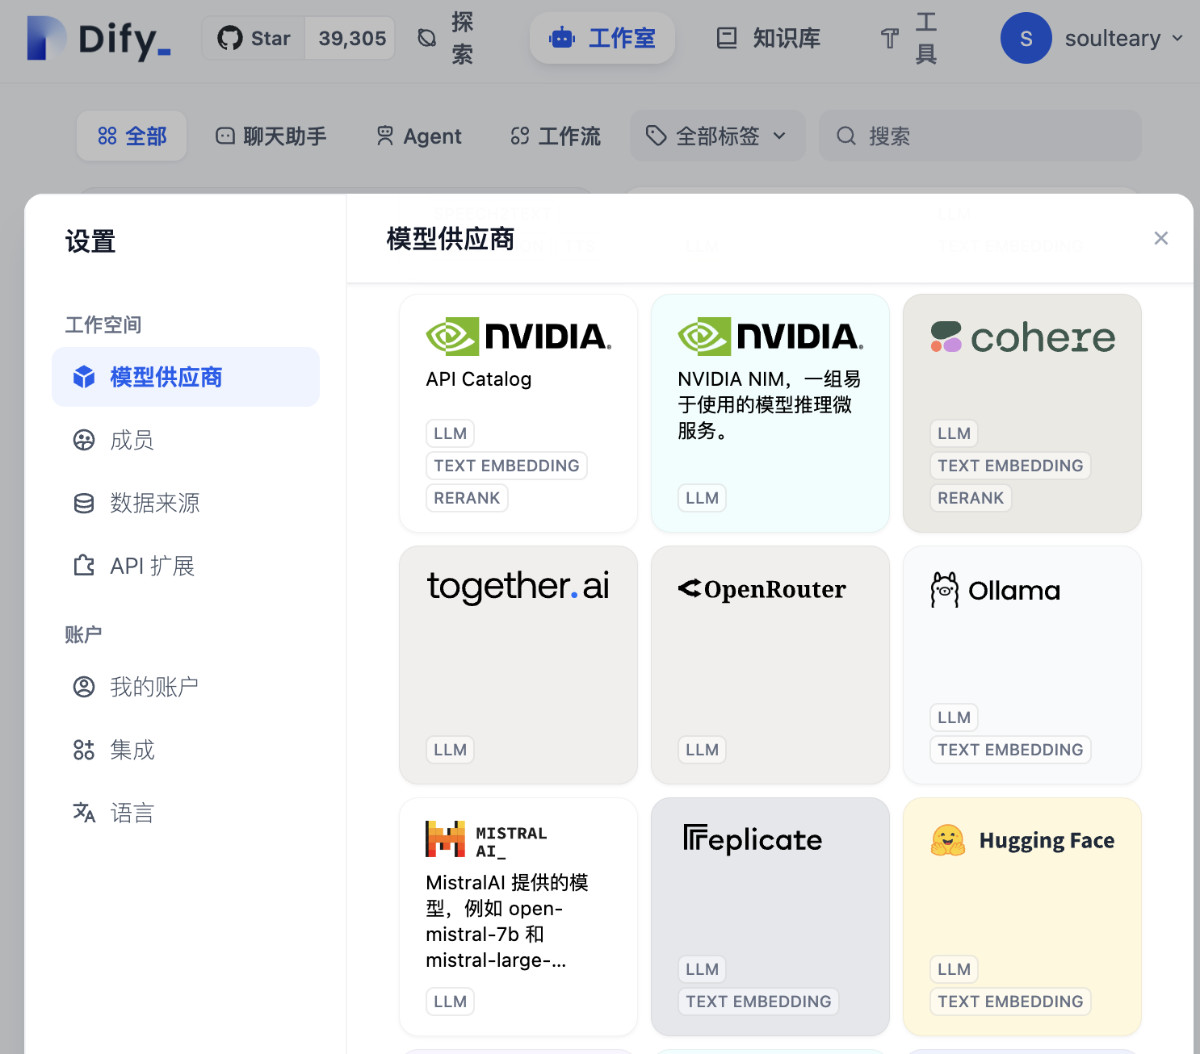Open 语言 language settings
Image resolution: width=1200 pixels, height=1054 pixels.
[186, 813]
